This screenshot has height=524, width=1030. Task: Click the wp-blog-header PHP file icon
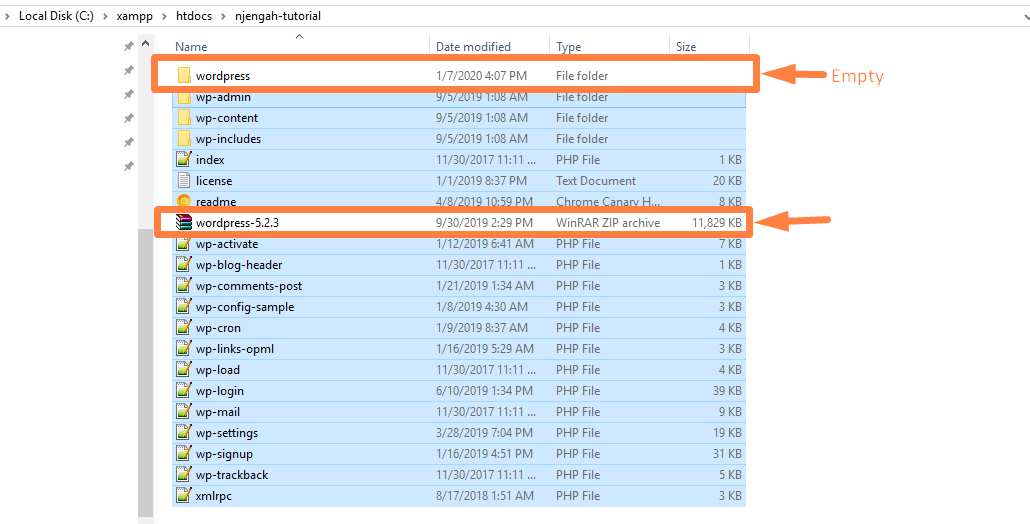click(x=184, y=265)
